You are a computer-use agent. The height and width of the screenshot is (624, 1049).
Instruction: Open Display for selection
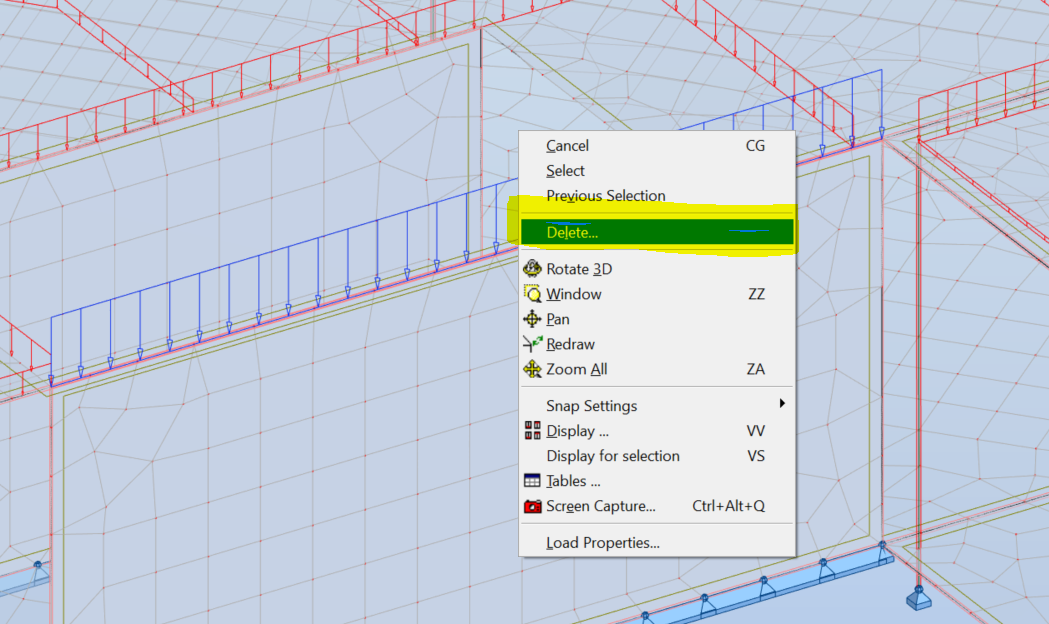(x=613, y=455)
